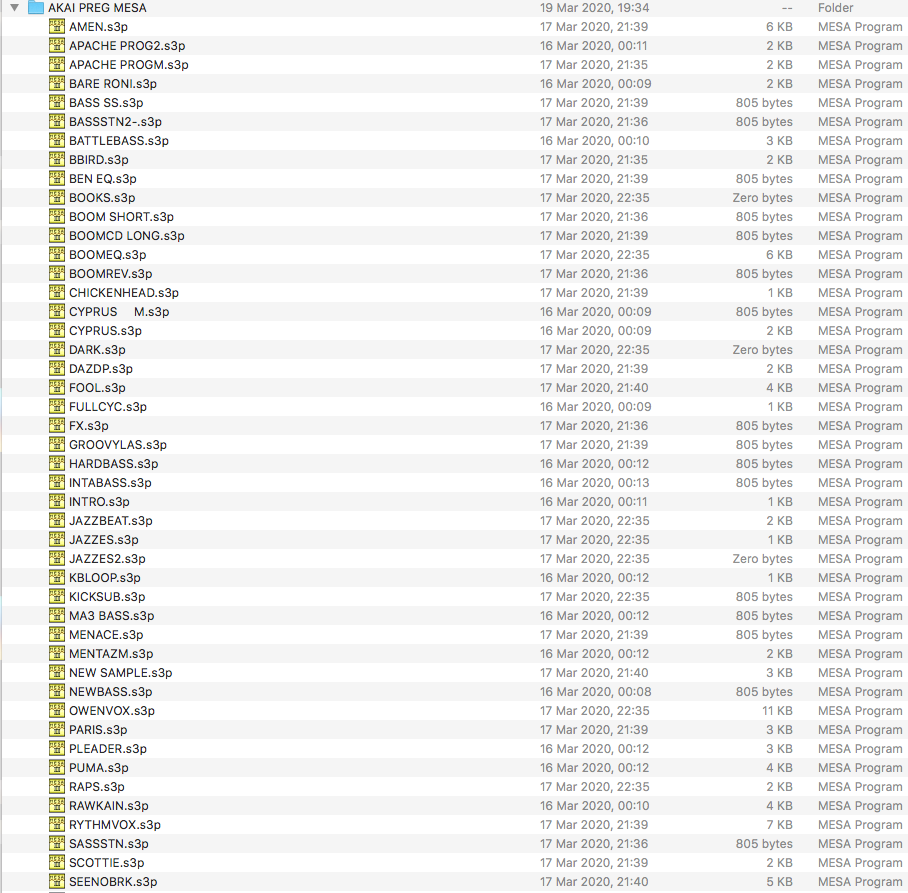Click the BOOMREV.s3p file icon
Viewport: 908px width, 893px height.
pos(57,273)
